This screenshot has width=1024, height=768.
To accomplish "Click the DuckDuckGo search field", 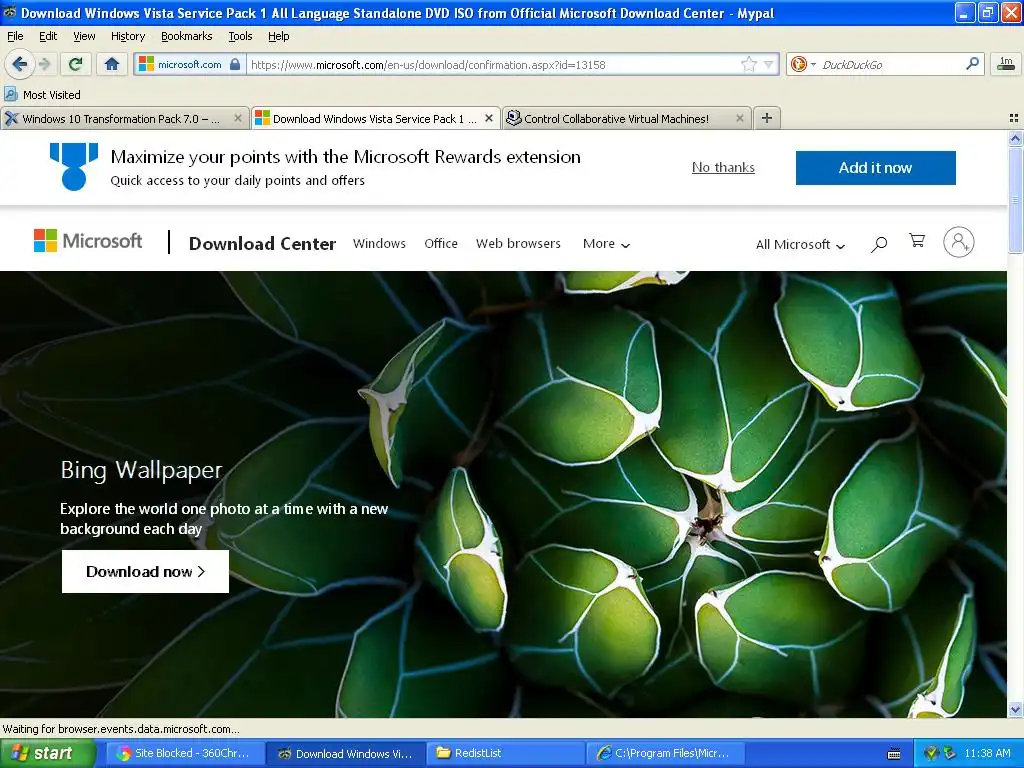I will point(891,65).
